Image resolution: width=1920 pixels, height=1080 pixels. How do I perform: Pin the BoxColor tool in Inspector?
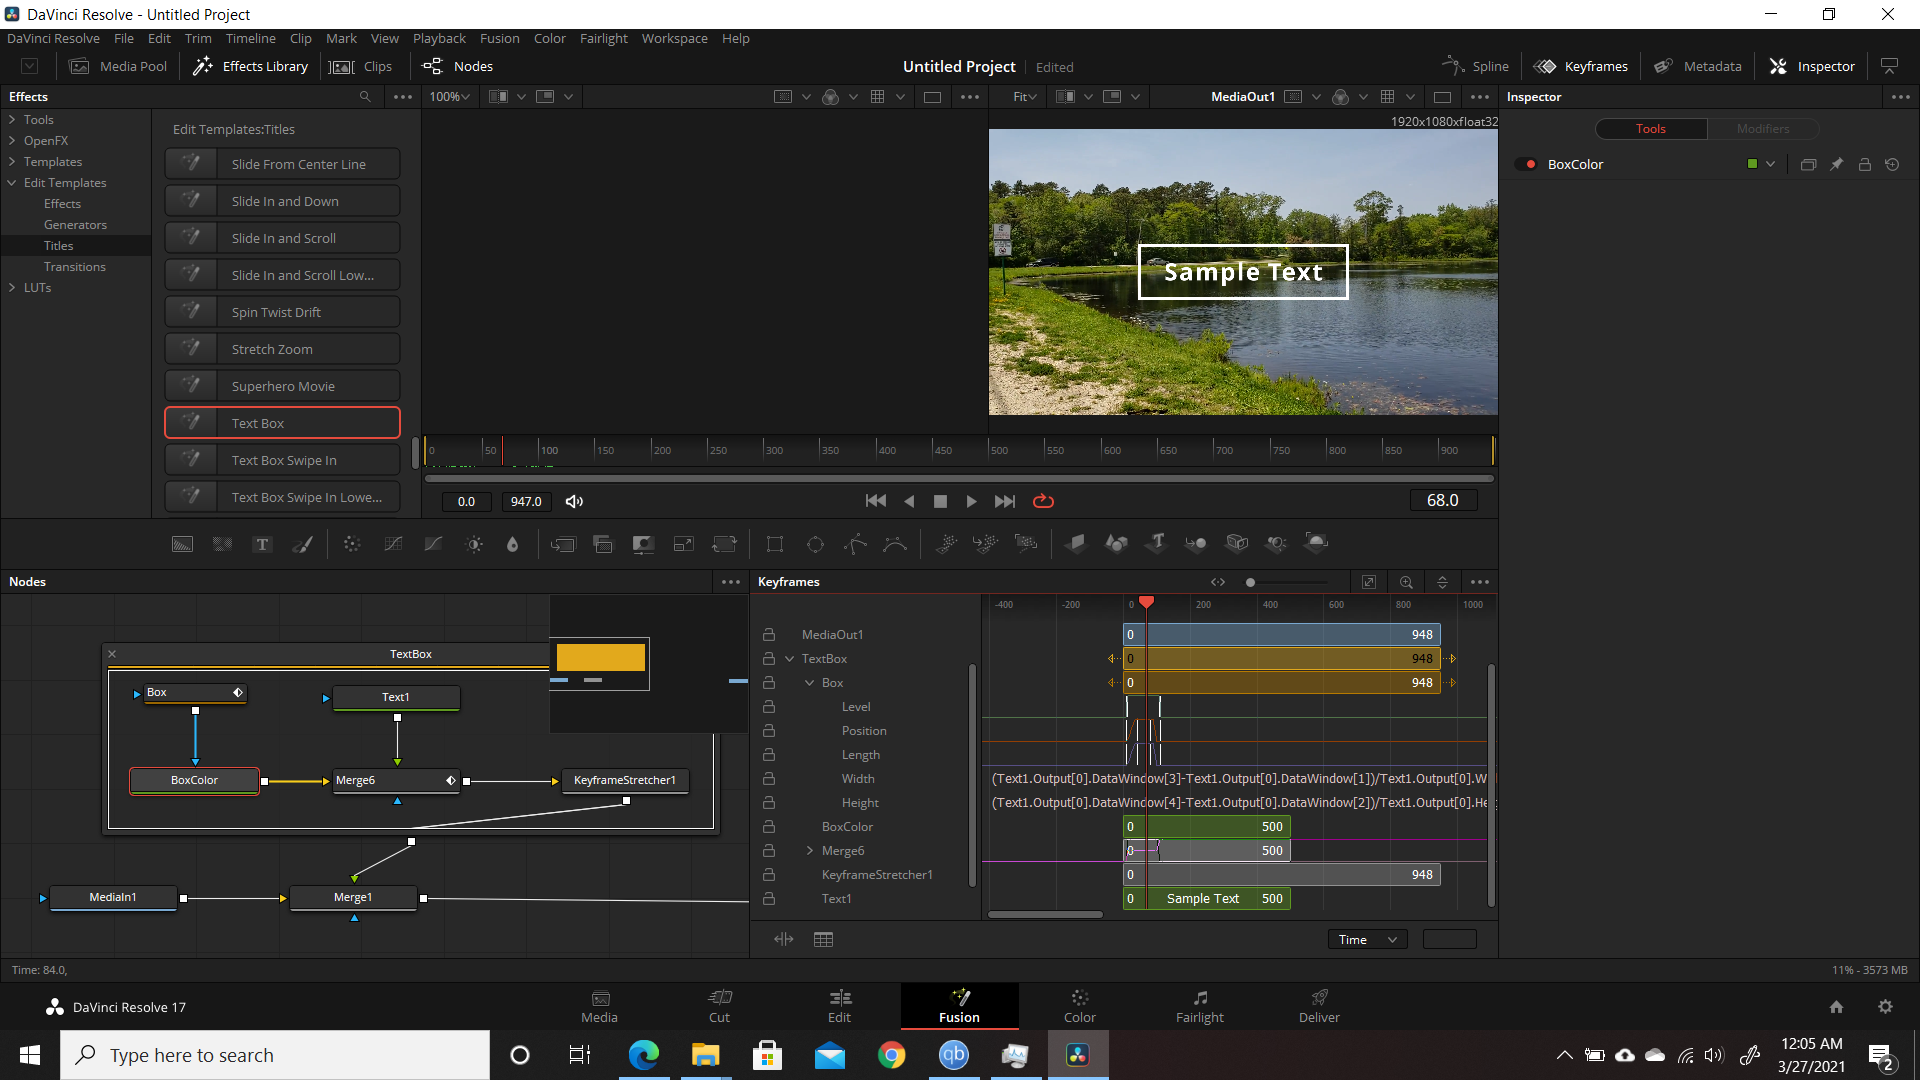coord(1836,164)
